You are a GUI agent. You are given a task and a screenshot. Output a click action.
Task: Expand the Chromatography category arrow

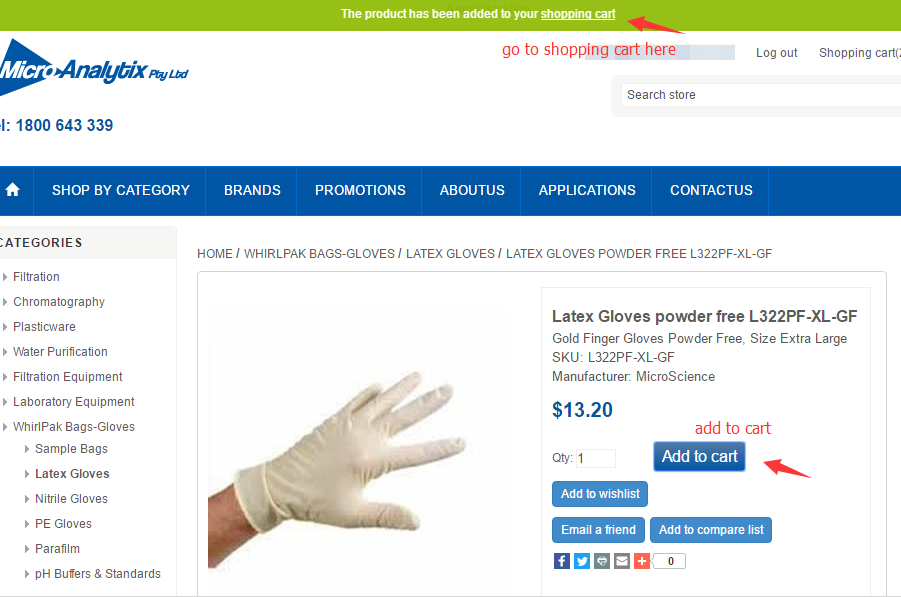5,302
